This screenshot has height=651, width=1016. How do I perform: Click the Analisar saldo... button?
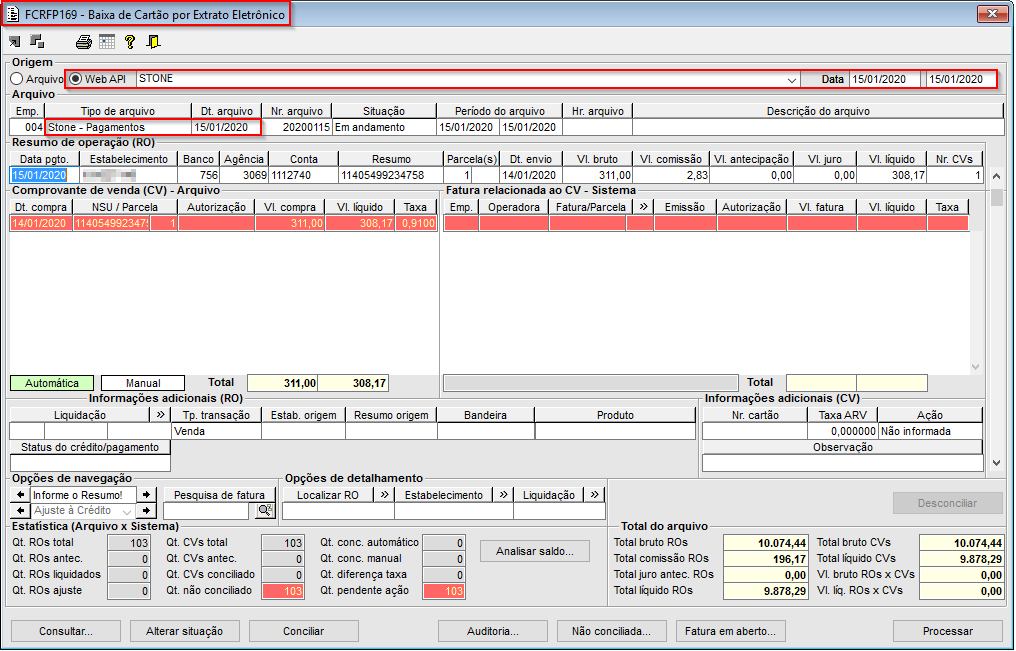tap(535, 551)
